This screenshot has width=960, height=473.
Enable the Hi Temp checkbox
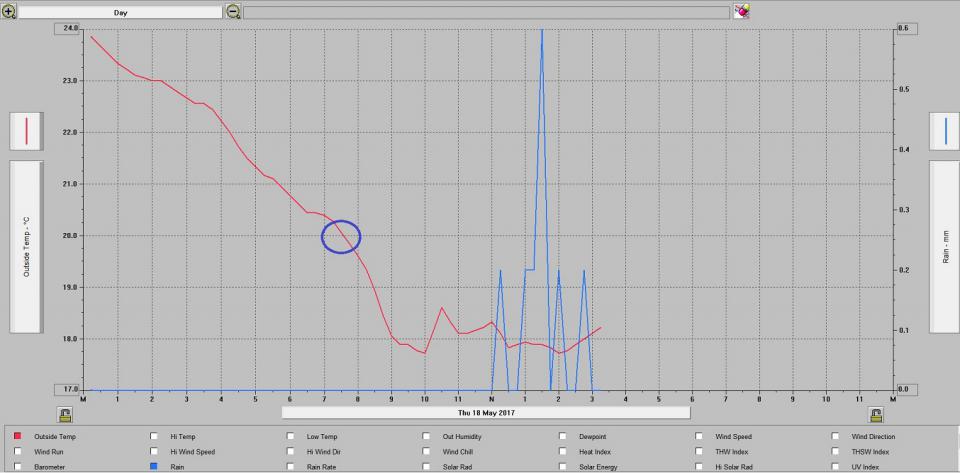155,437
